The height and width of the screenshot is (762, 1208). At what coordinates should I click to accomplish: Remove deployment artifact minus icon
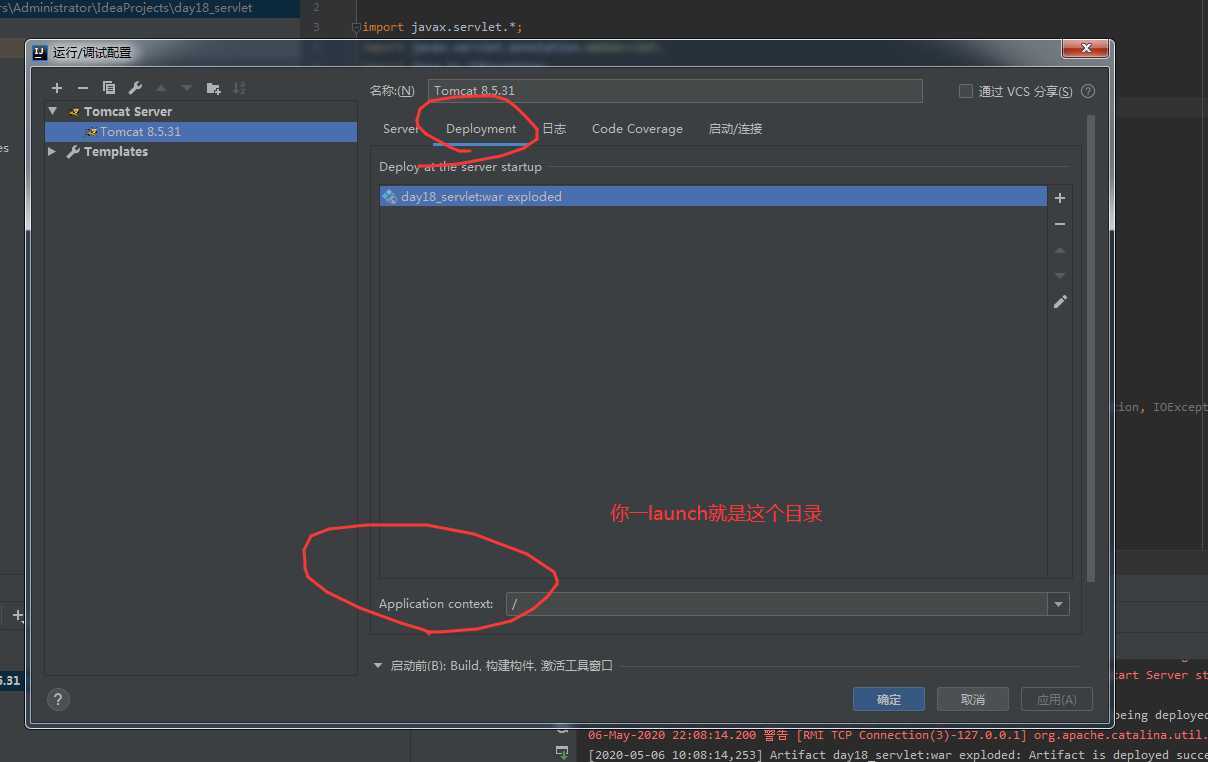point(1060,224)
